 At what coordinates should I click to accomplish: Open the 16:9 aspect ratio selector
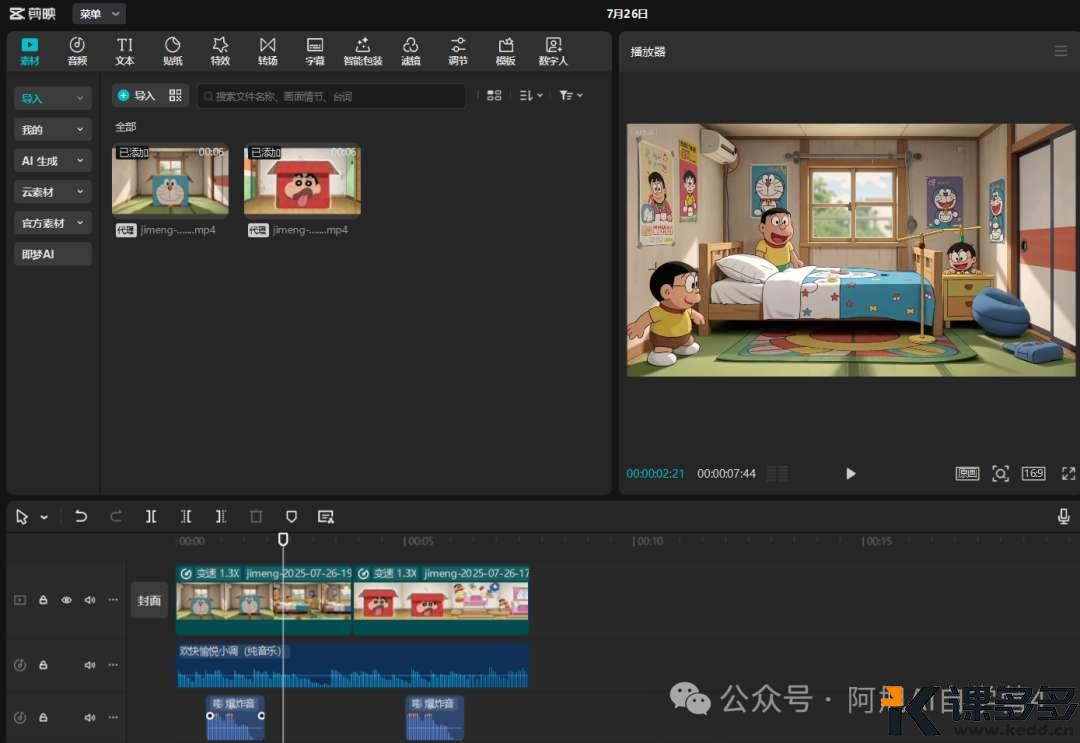1033,474
